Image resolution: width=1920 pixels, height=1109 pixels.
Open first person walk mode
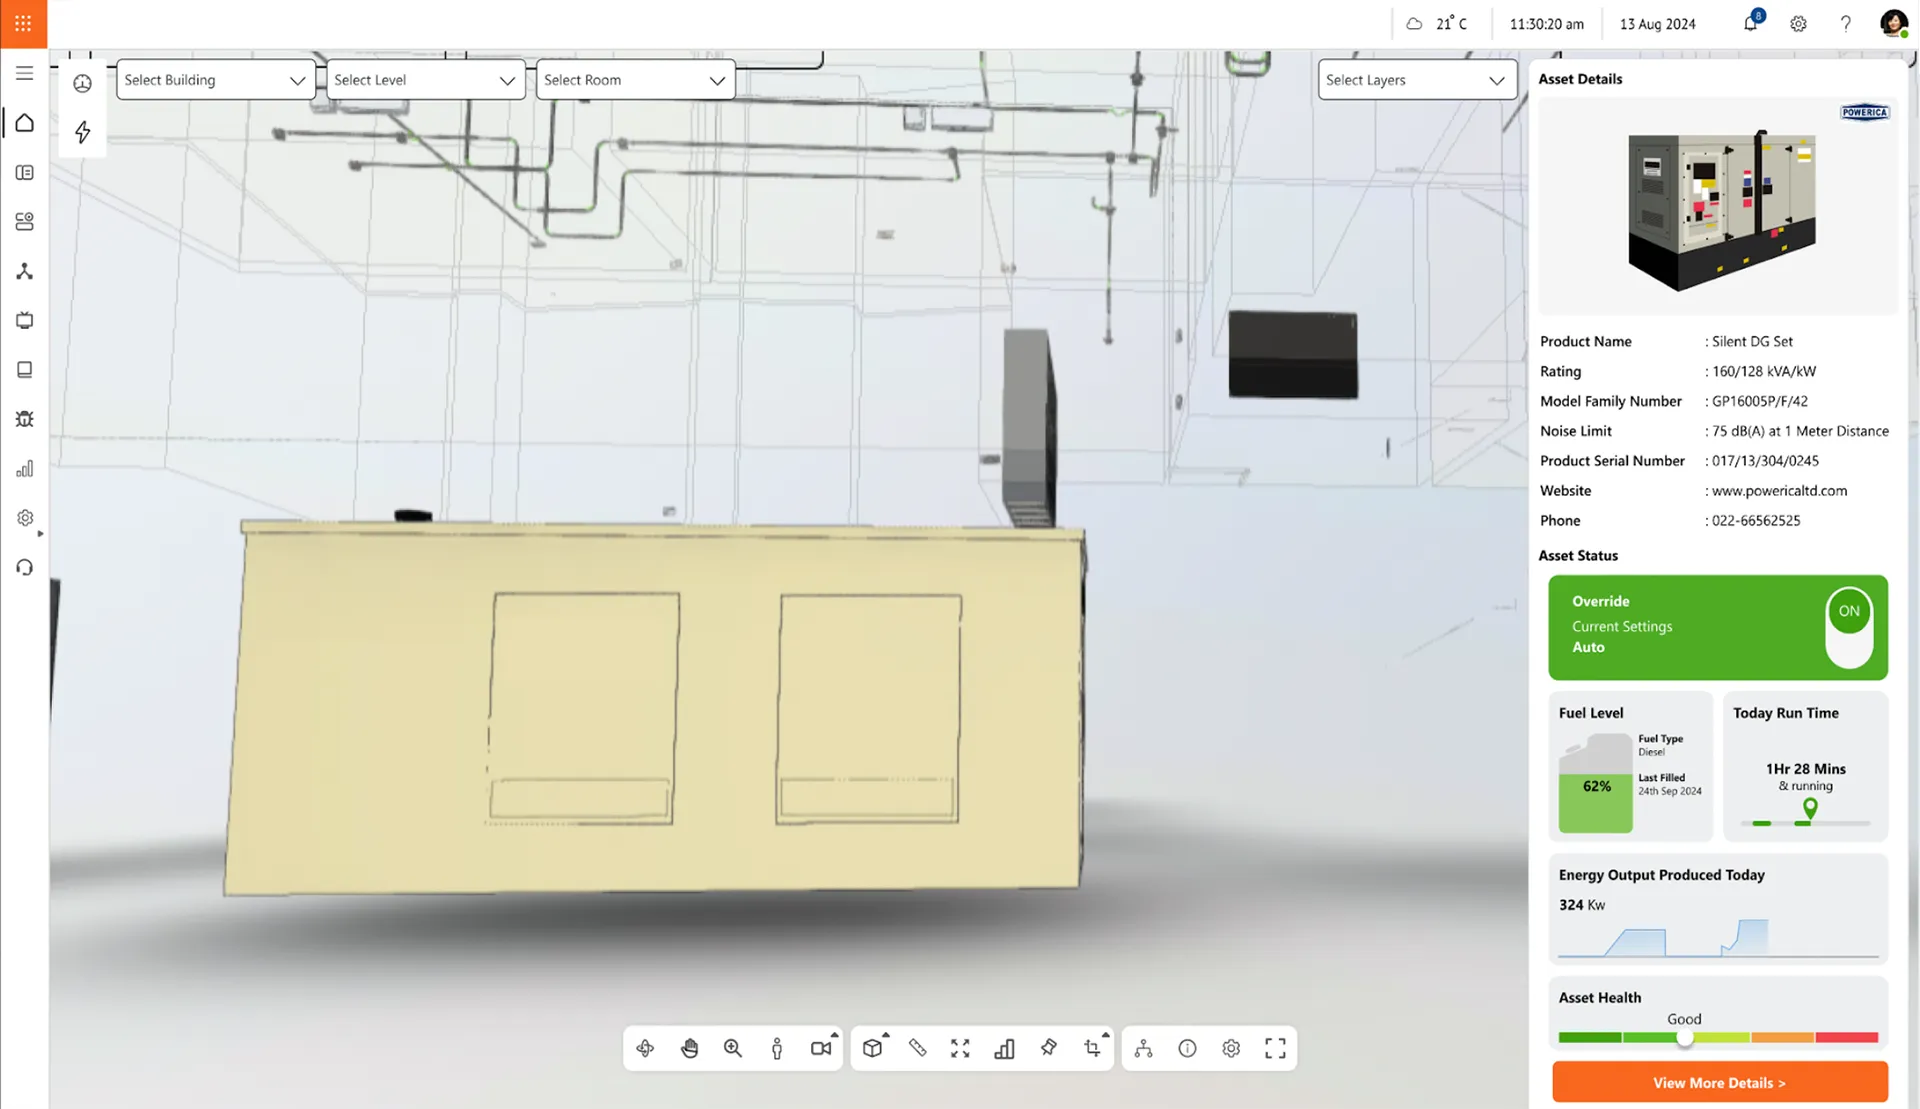pyautogui.click(x=777, y=1048)
